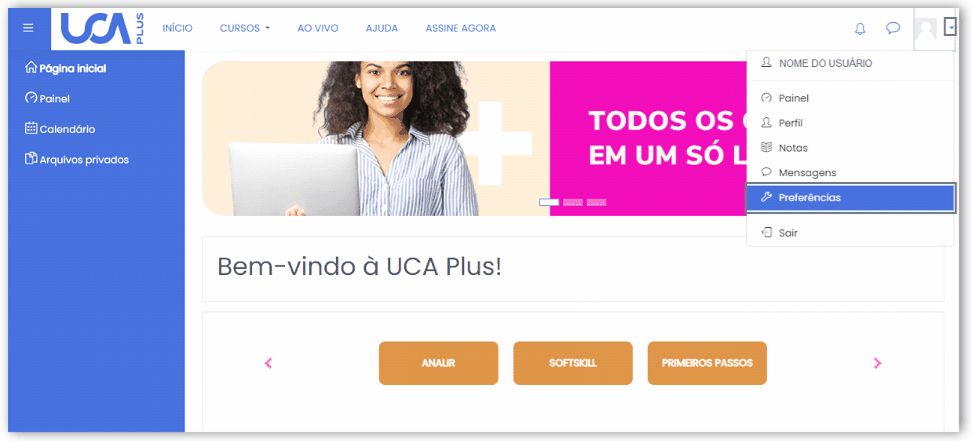Click the Softskill category button
972x441 pixels.
coord(573,363)
